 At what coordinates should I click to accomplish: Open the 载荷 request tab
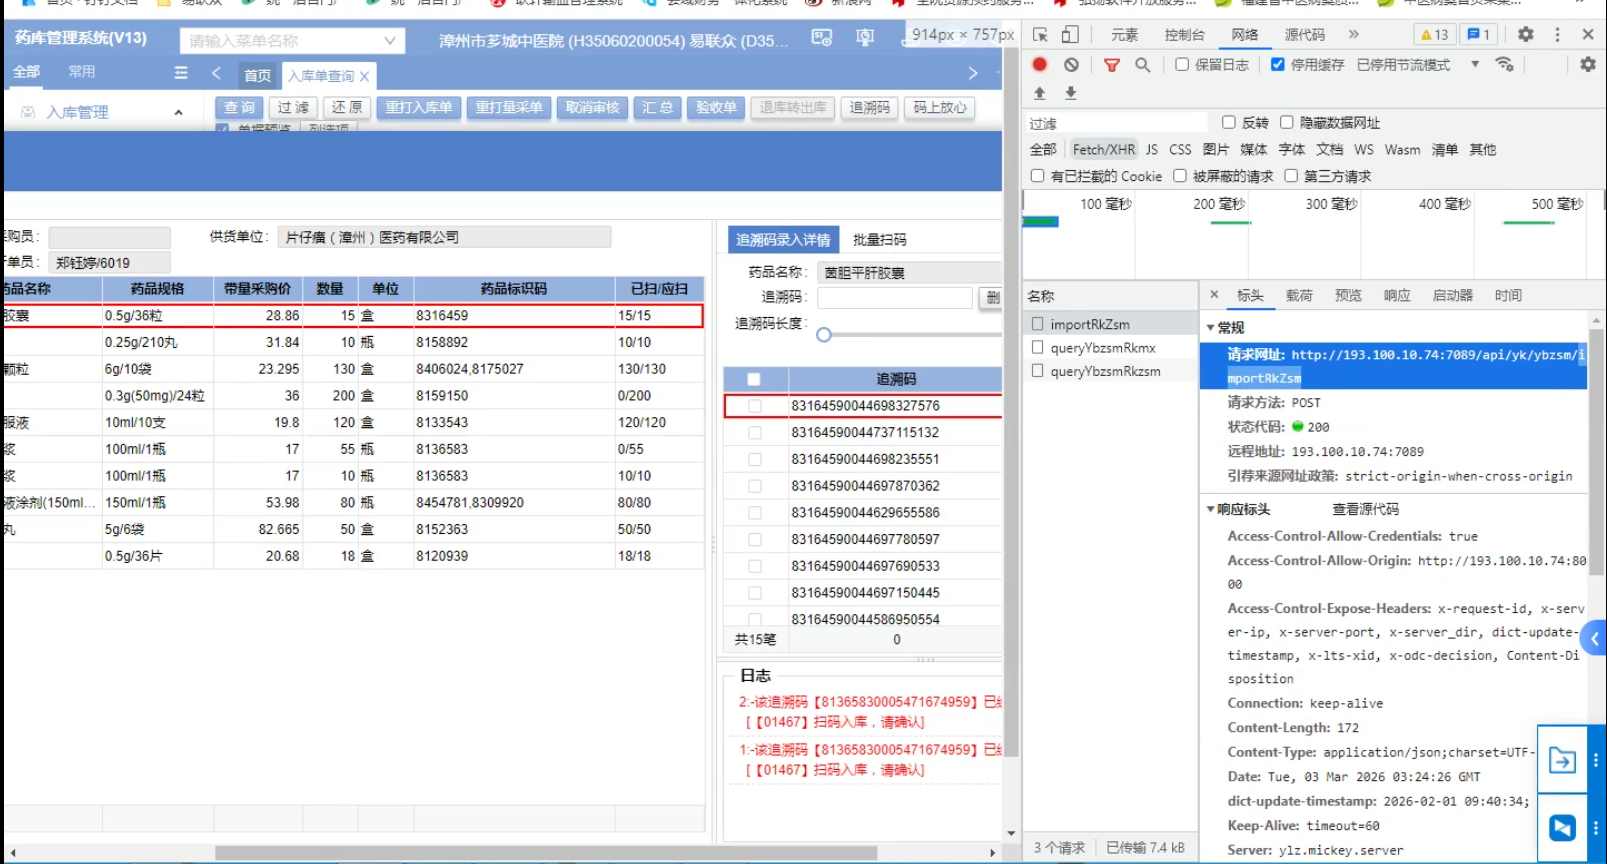click(x=1299, y=296)
